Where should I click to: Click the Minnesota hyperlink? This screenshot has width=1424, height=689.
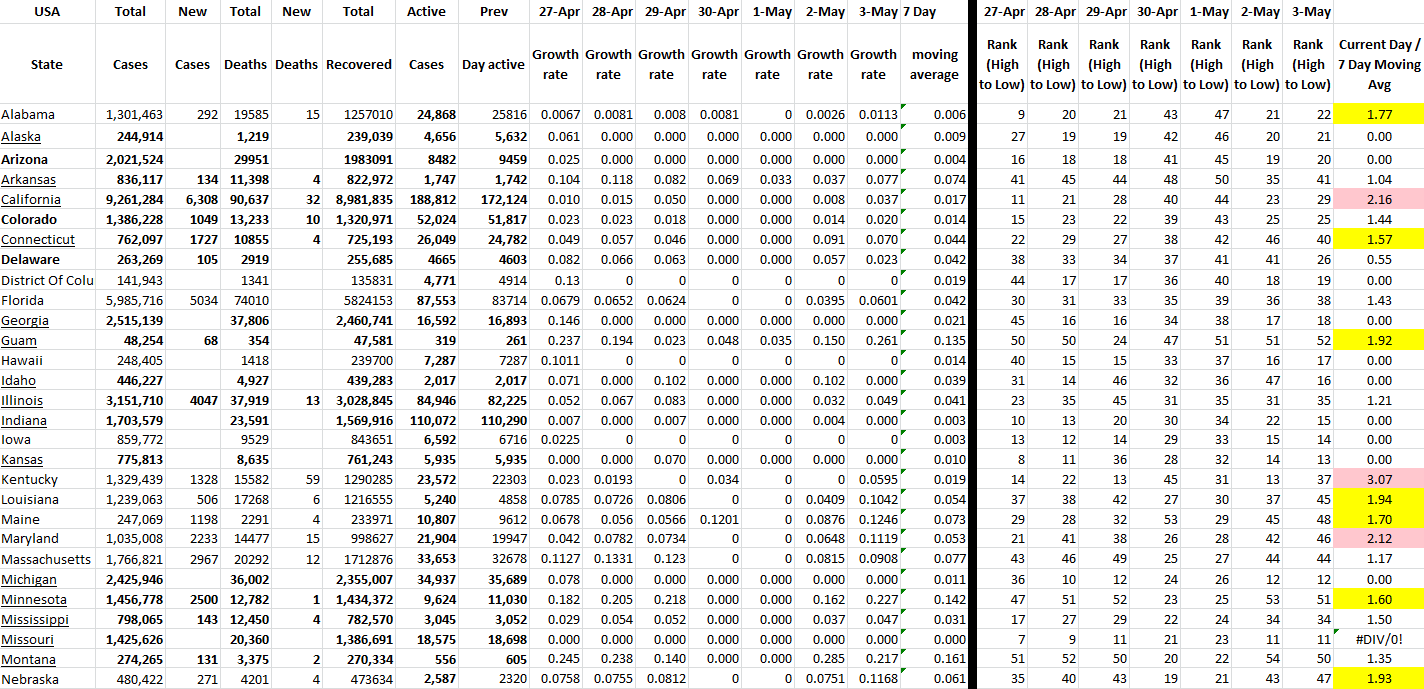[x=34, y=600]
